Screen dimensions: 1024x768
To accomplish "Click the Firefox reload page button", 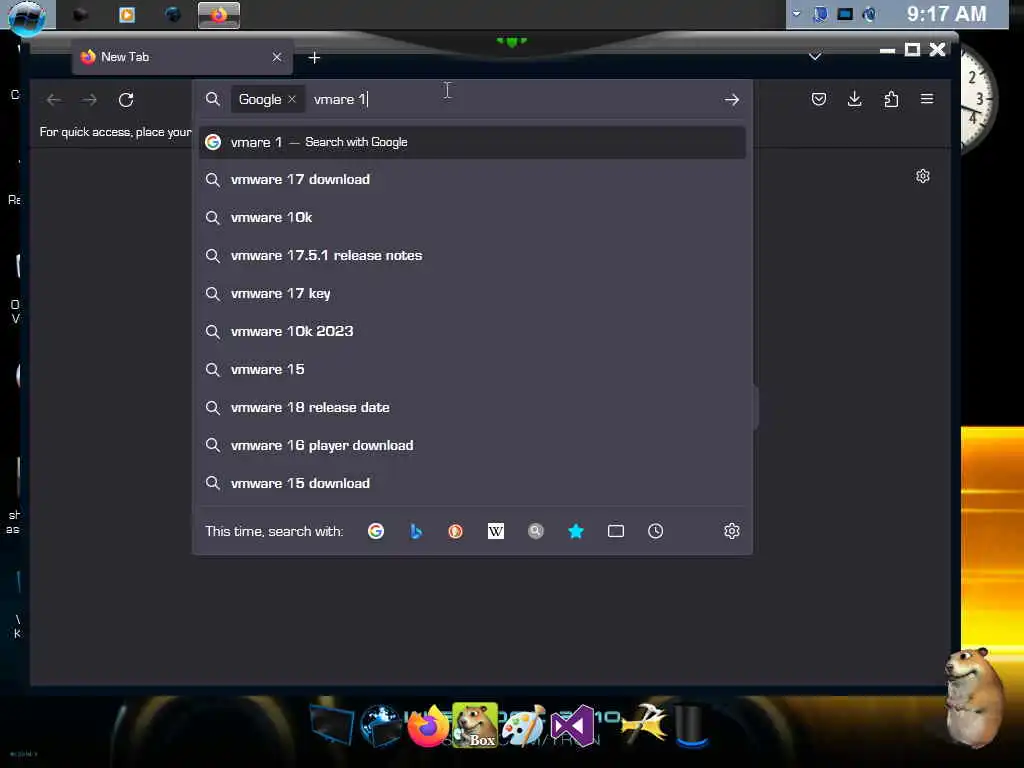I will 126,99.
